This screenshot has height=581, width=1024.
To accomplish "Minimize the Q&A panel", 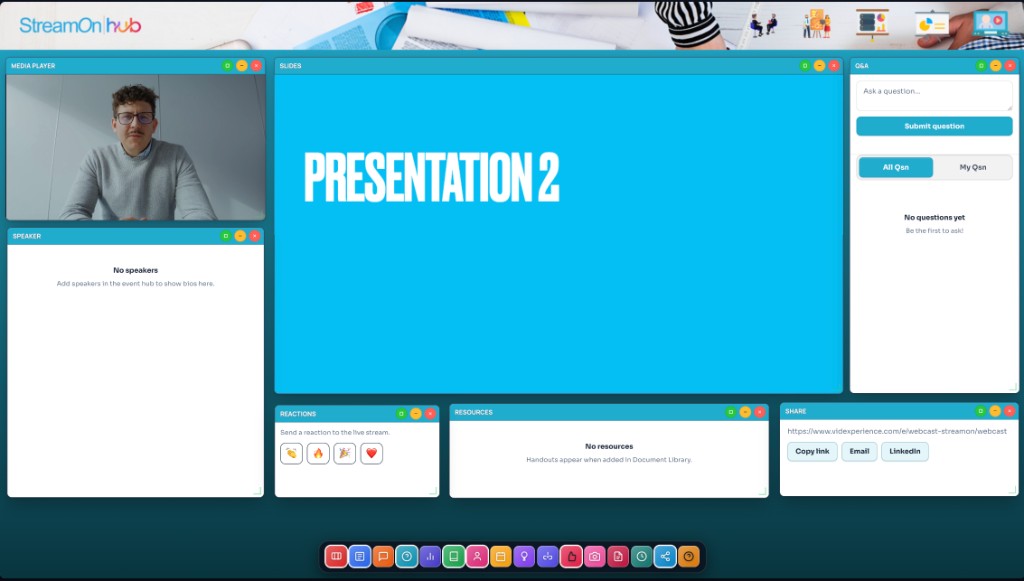I will [995, 65].
